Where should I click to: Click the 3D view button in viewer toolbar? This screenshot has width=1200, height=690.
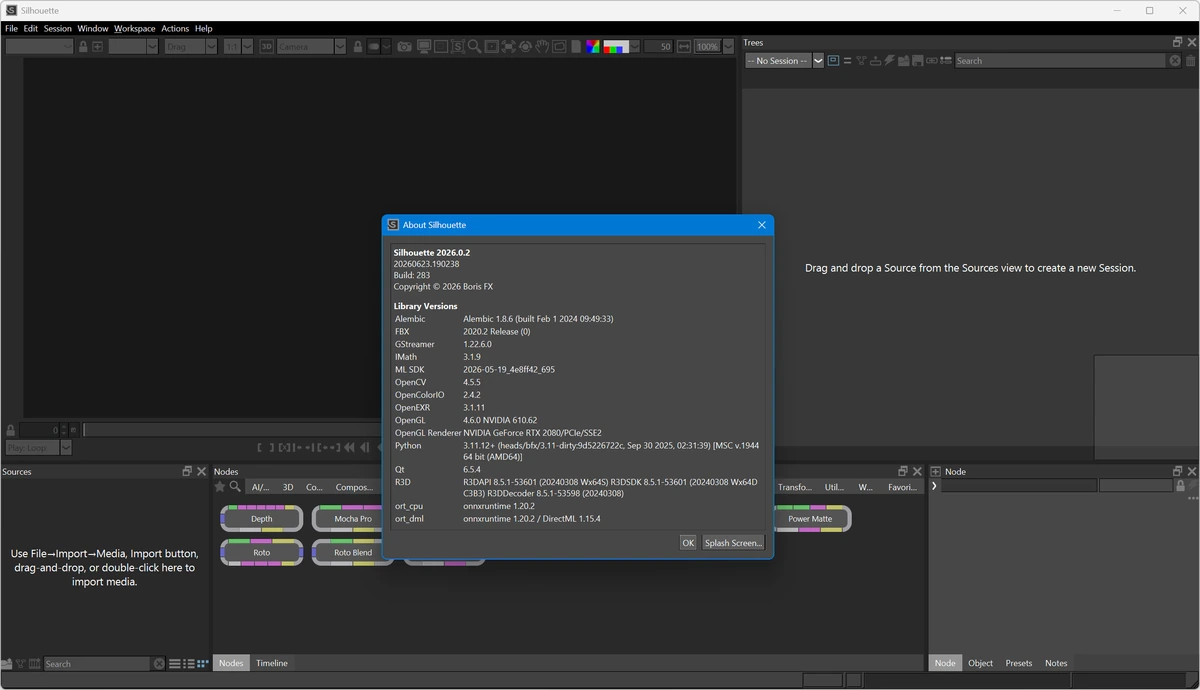pos(266,46)
